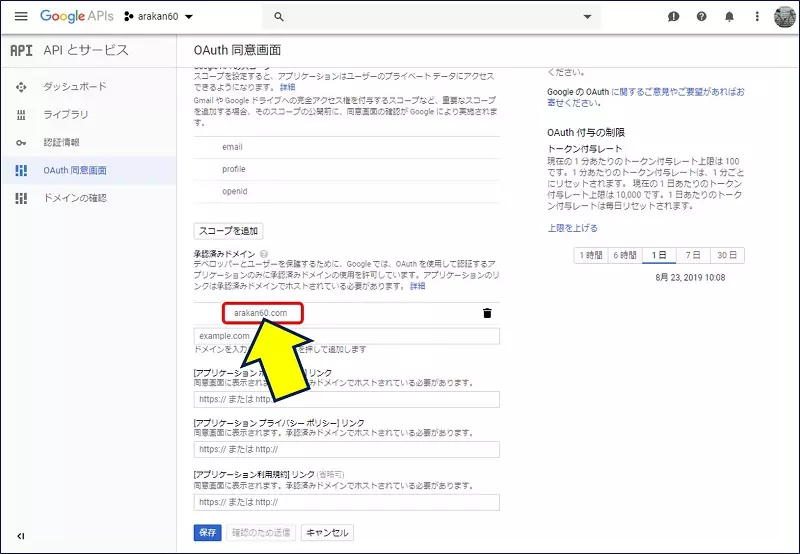Focus the top search bar field
This screenshot has width=800, height=554.
pyautogui.click(x=431, y=16)
